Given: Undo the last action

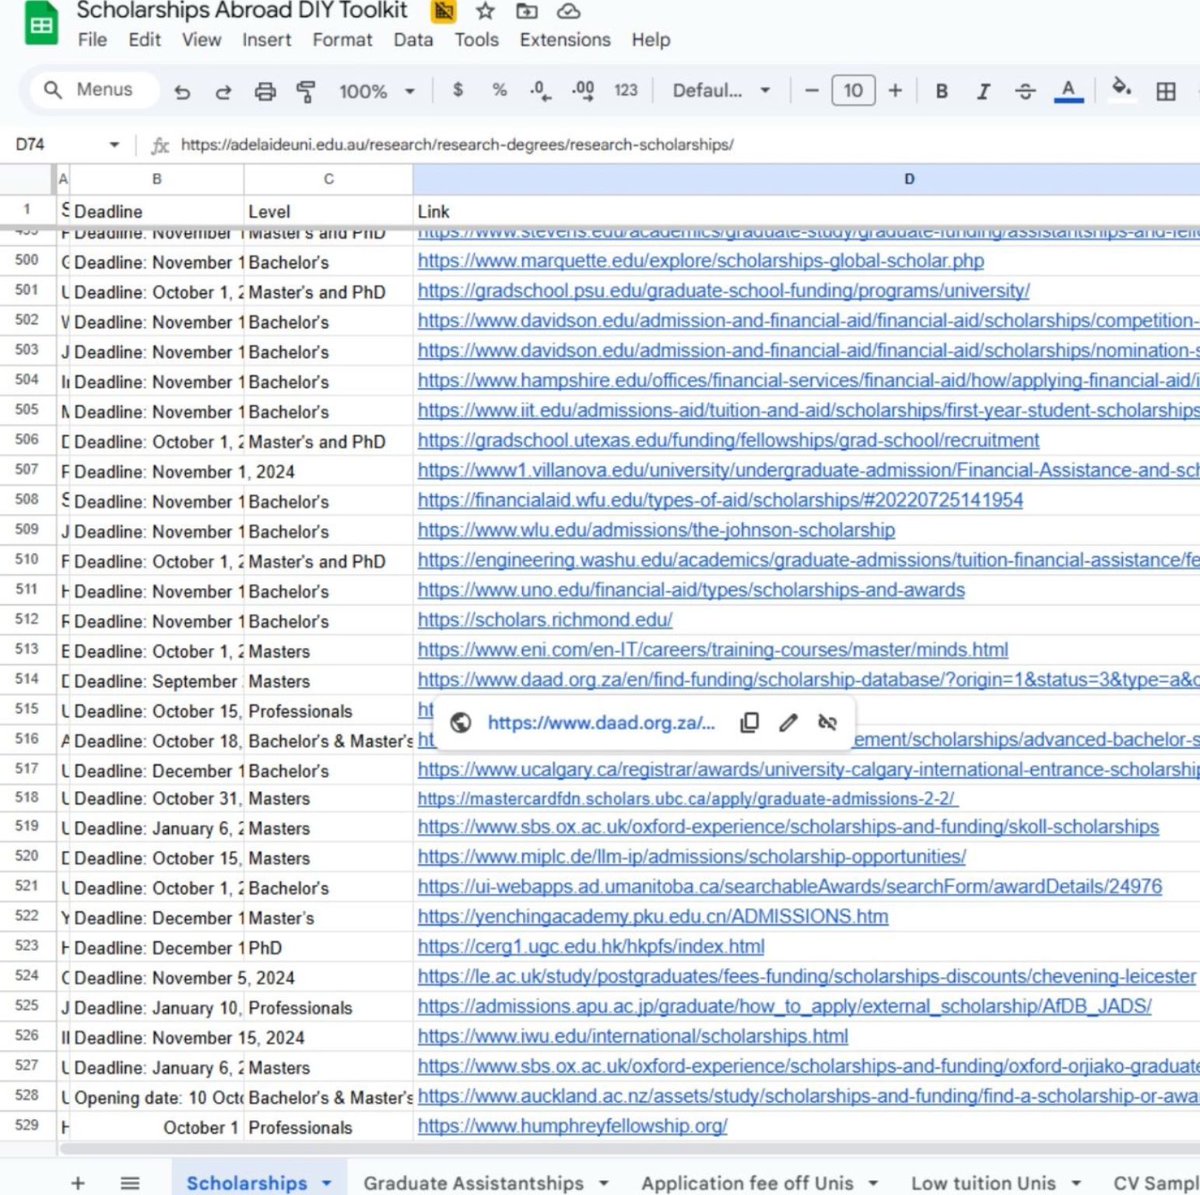Looking at the screenshot, I should click(182, 91).
